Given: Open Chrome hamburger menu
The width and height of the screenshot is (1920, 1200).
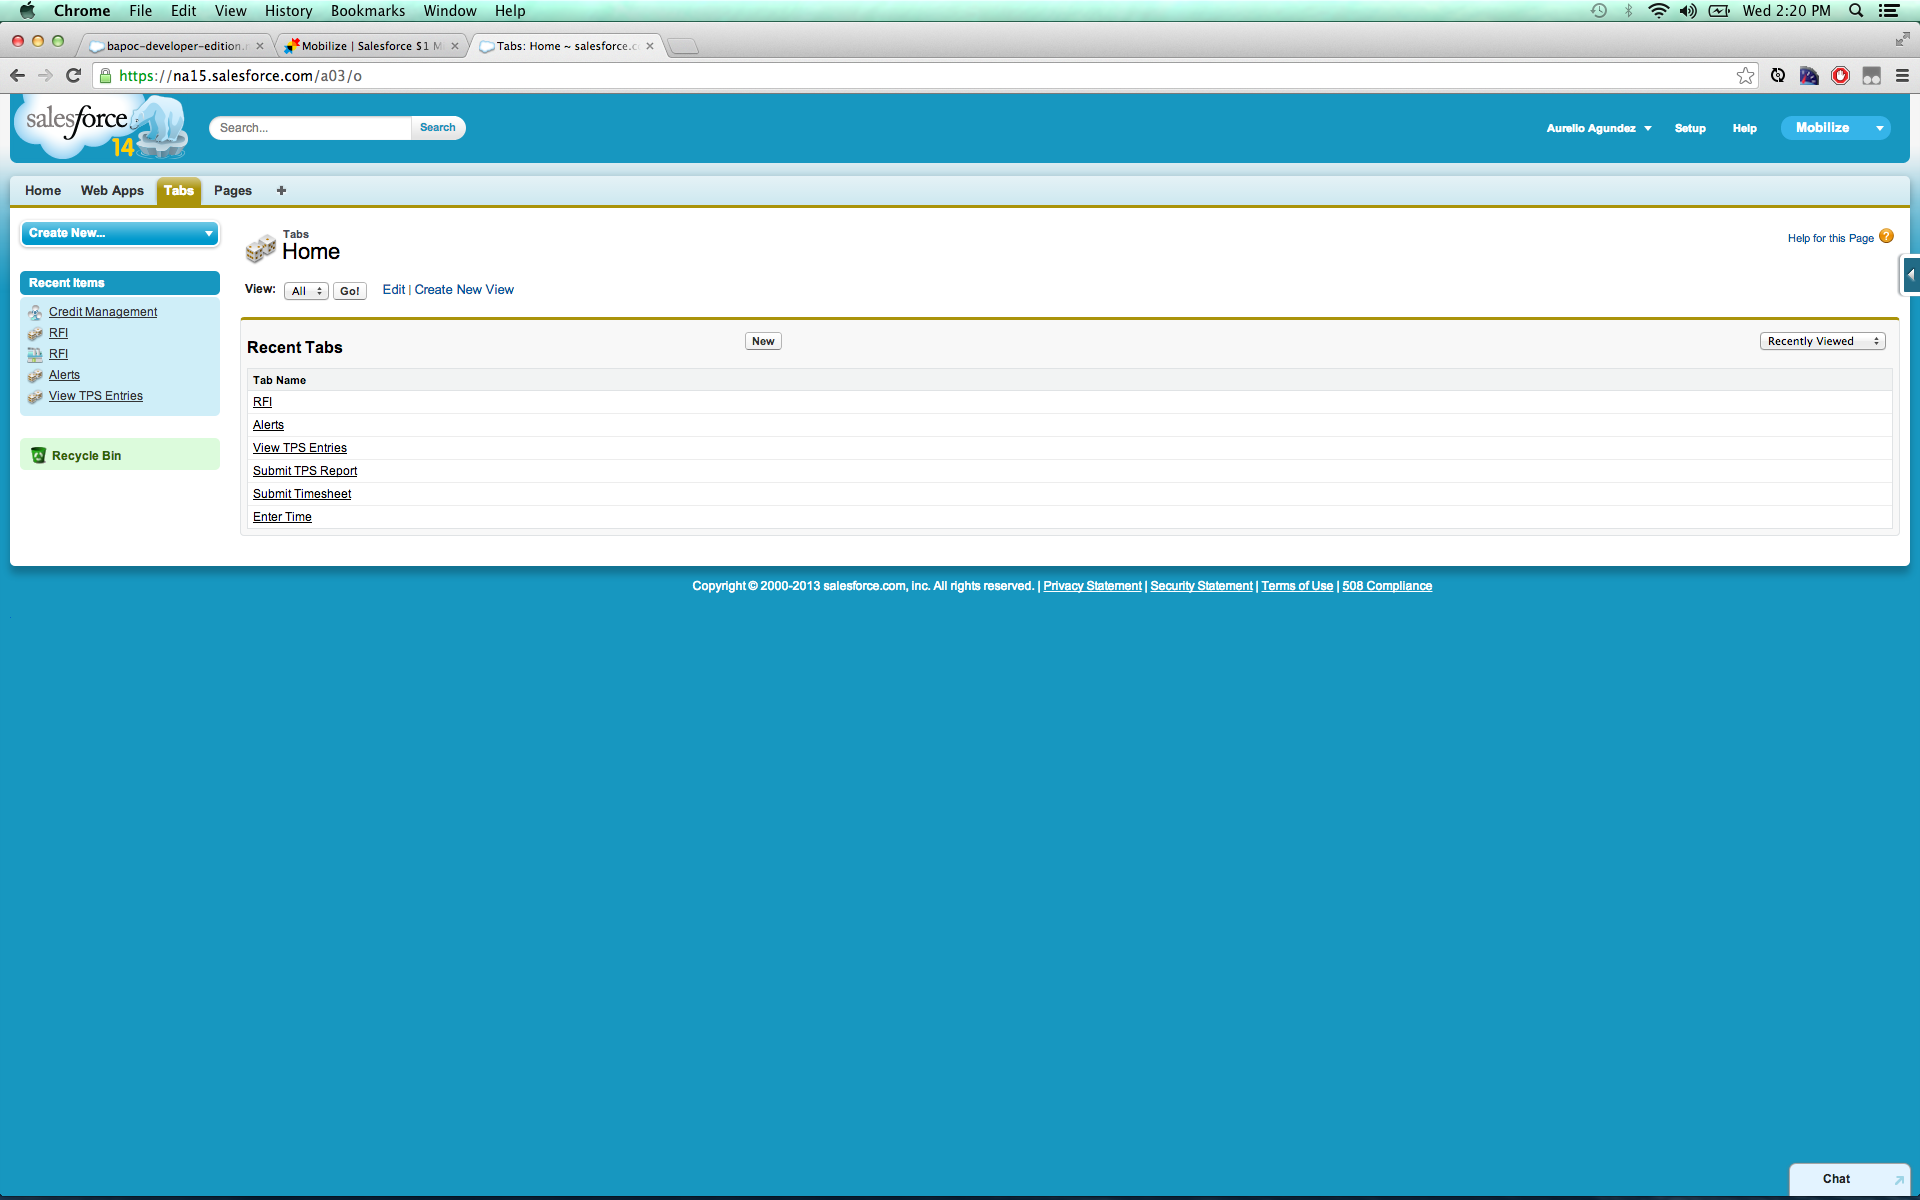Looking at the screenshot, I should 1902,76.
